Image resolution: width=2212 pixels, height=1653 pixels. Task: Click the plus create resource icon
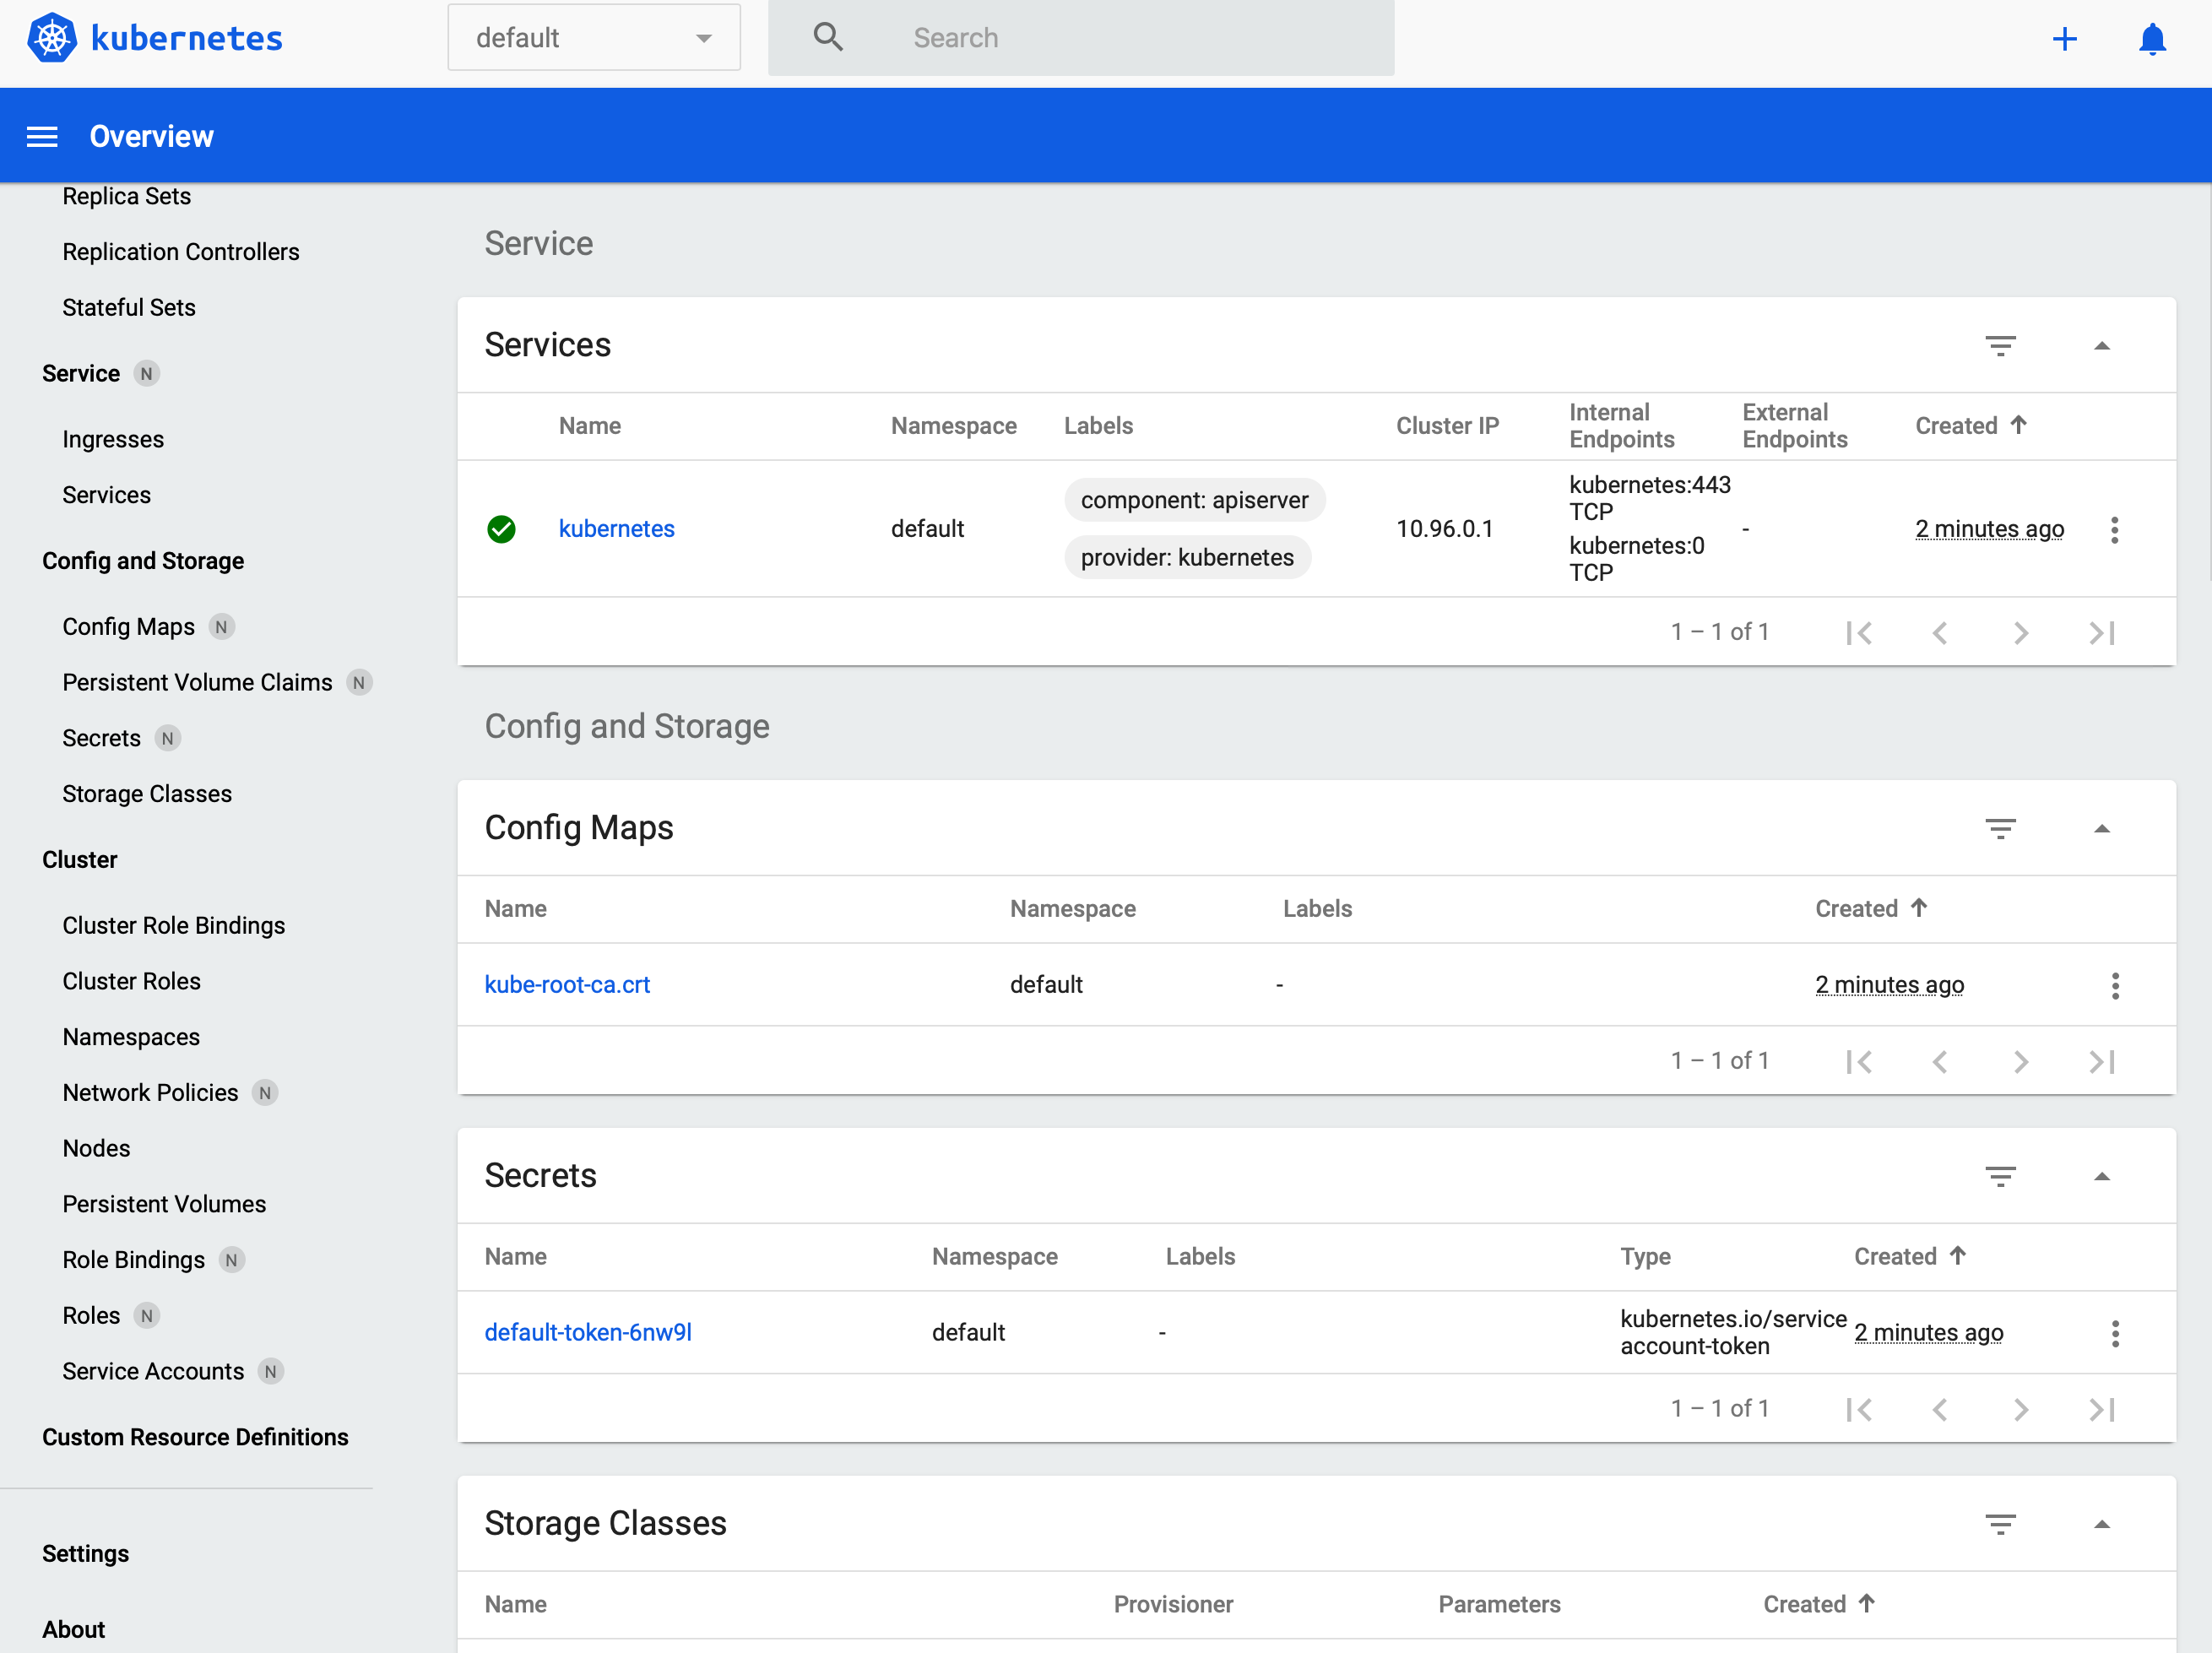pyautogui.click(x=2065, y=39)
